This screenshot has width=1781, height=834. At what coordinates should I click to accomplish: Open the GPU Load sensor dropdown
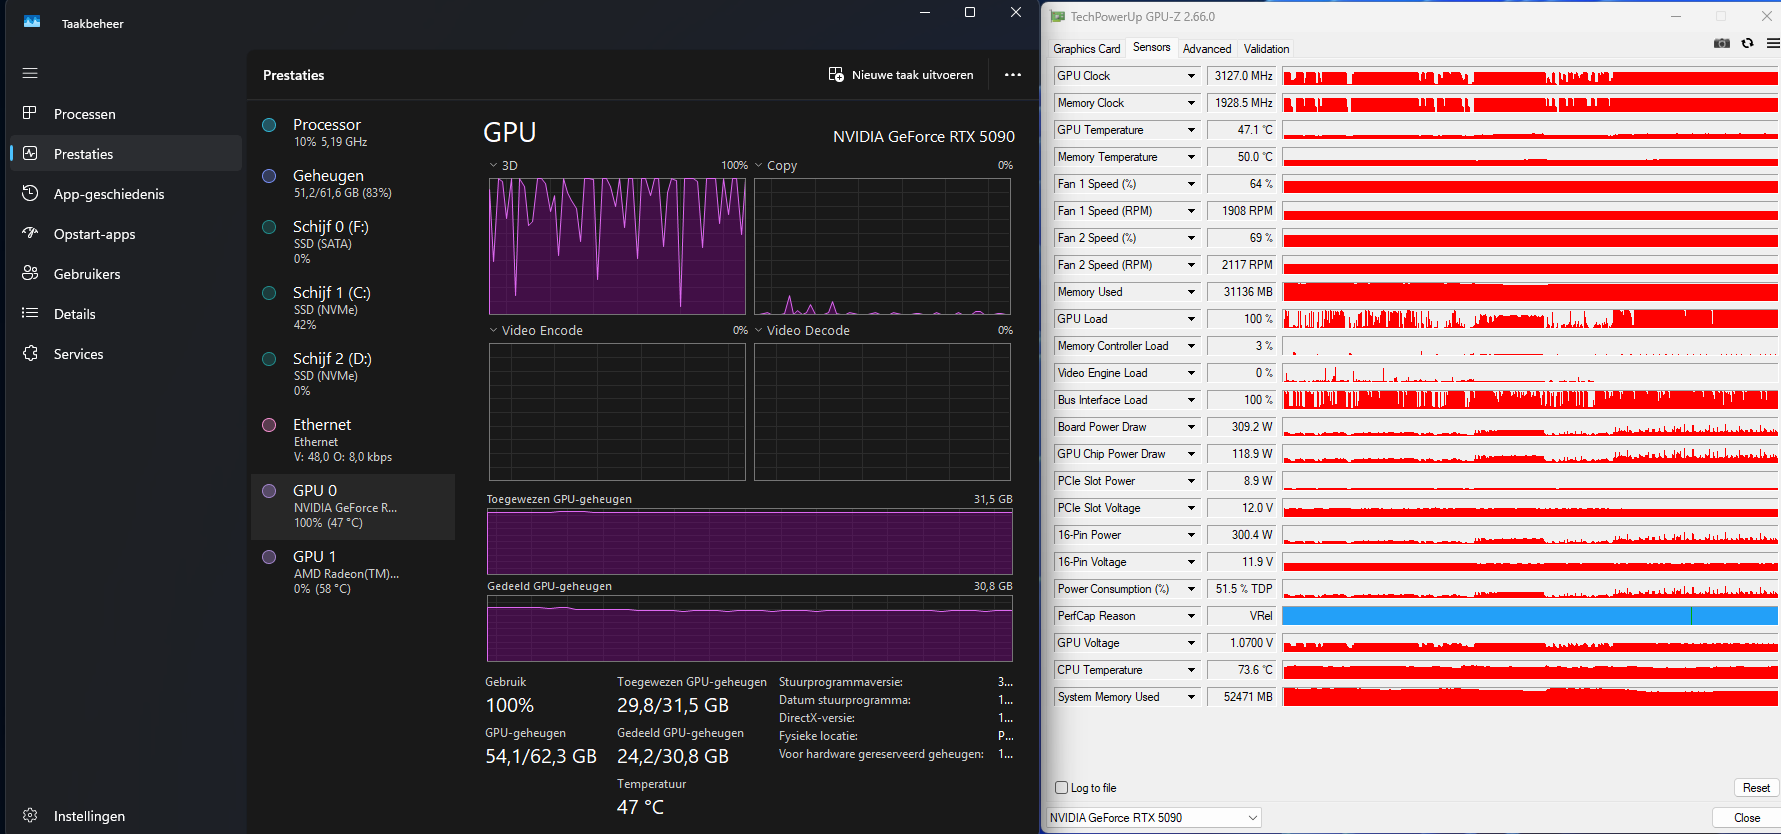click(1191, 319)
